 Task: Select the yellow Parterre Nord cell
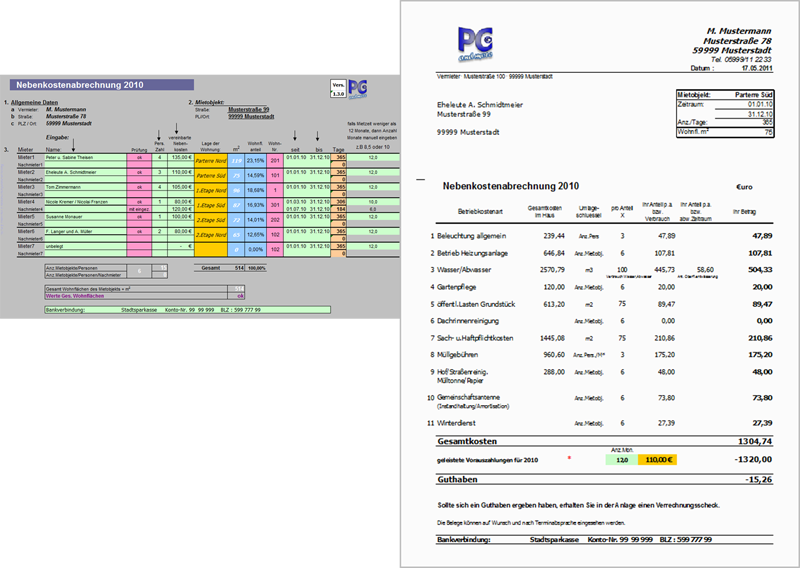pyautogui.click(x=211, y=161)
